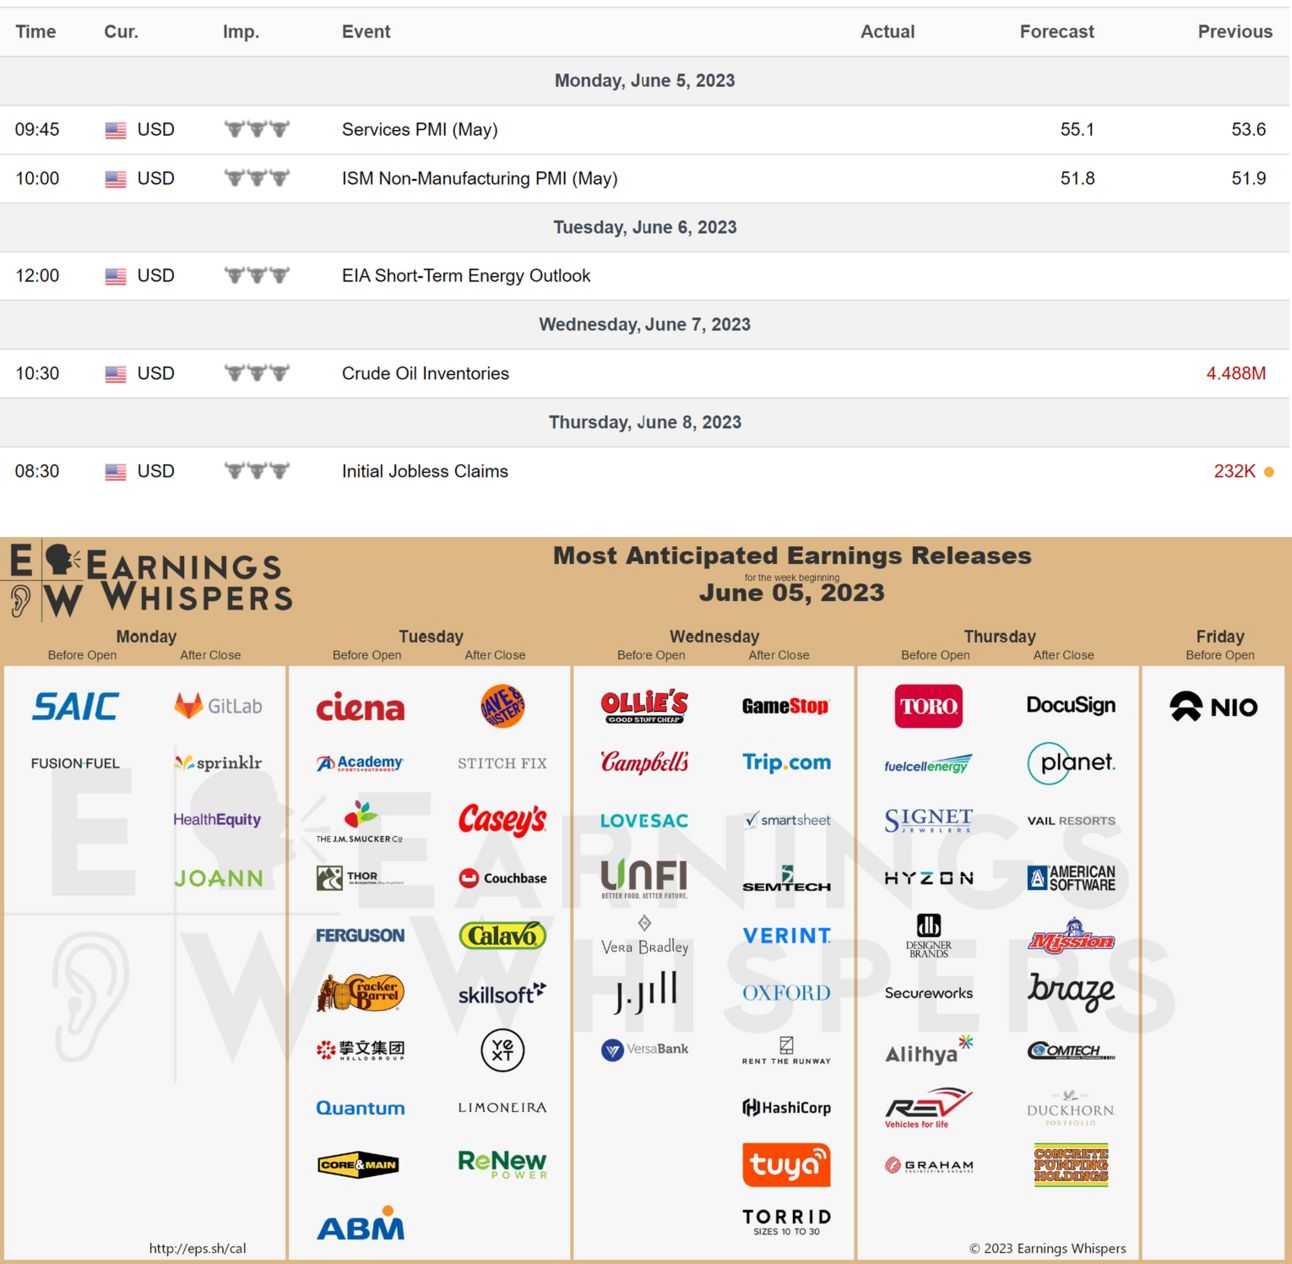Select the Academy Sports logo
The width and height of the screenshot is (1292, 1264).
pyautogui.click(x=360, y=763)
